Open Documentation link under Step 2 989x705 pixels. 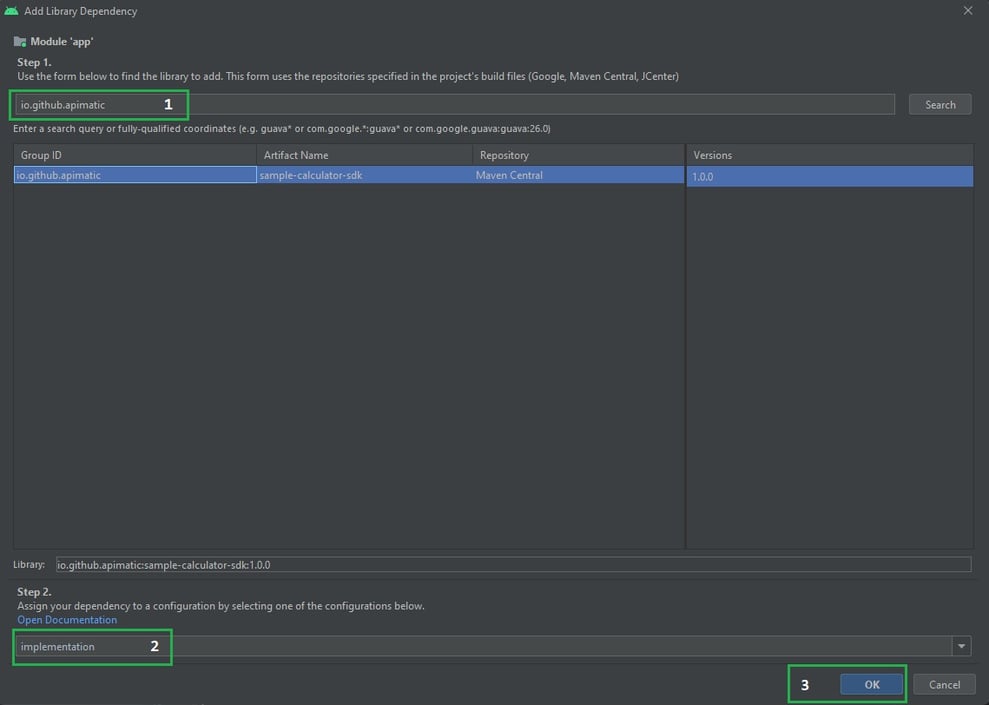coord(66,619)
